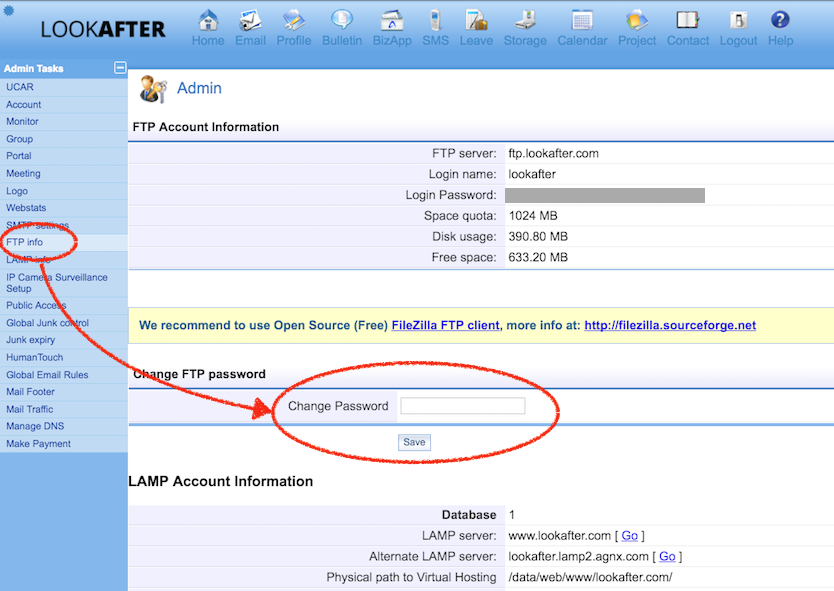834x591 pixels.
Task: Open the FileZilla FTP client link
Action: pyautogui.click(x=445, y=326)
